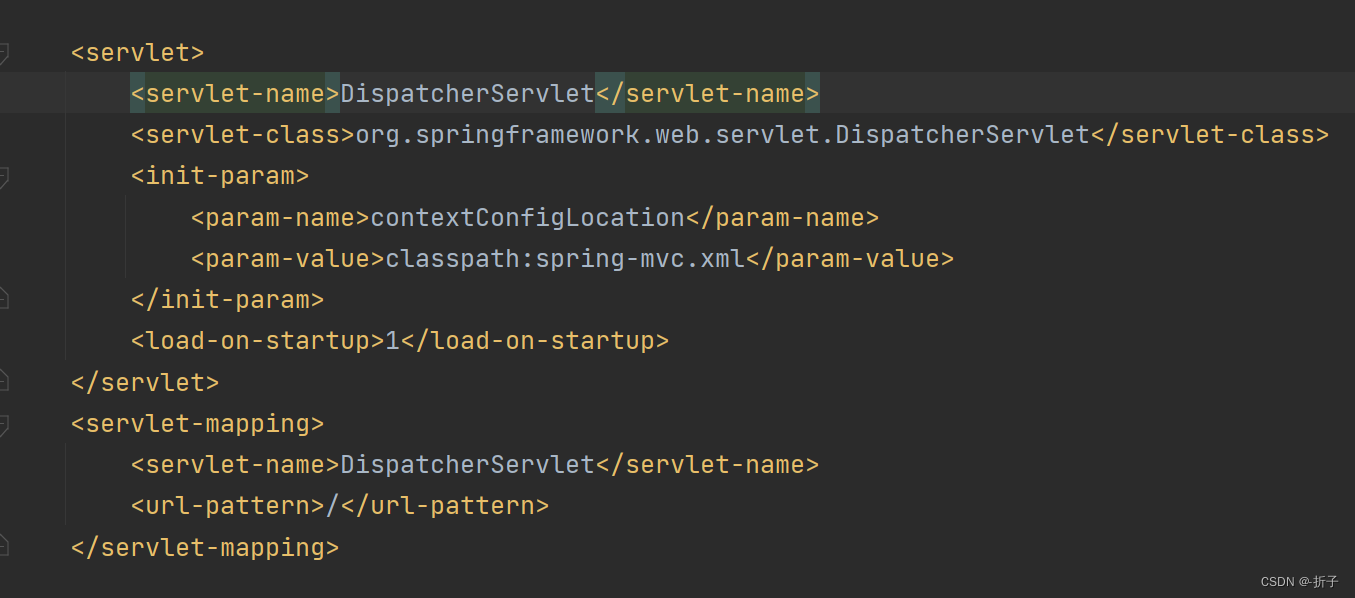Click opening <servlet-name> tag inside servlet-mapping block
The width and height of the screenshot is (1355, 598).
(x=235, y=464)
